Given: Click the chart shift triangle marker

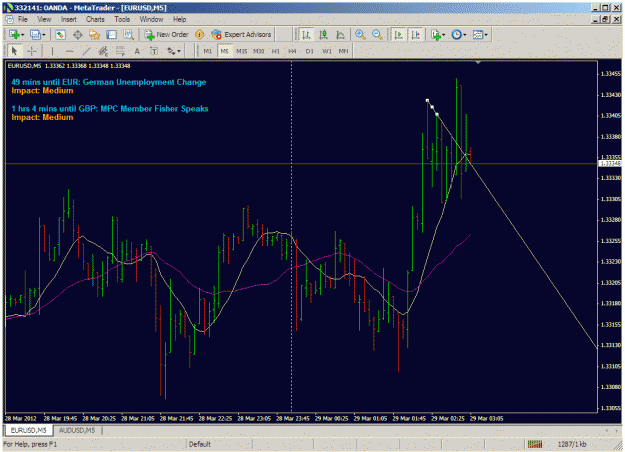Looking at the screenshot, I should (x=478, y=63).
